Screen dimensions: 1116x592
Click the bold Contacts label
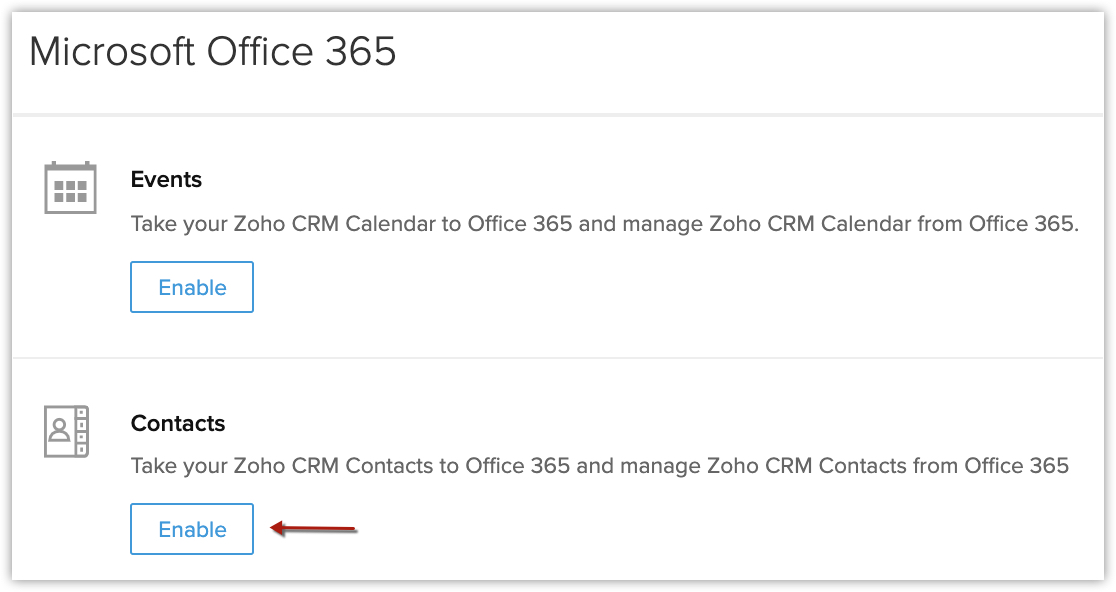(x=178, y=424)
